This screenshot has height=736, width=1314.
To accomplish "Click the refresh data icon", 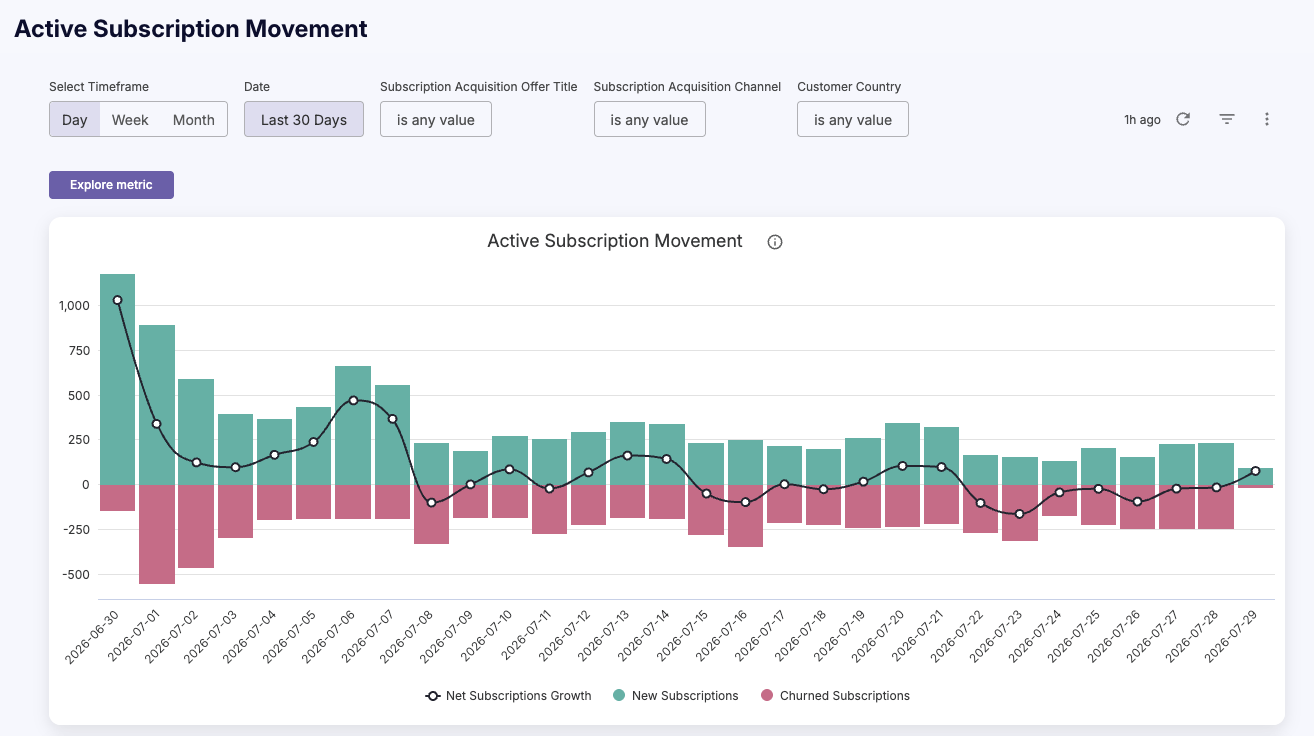I will [x=1183, y=119].
